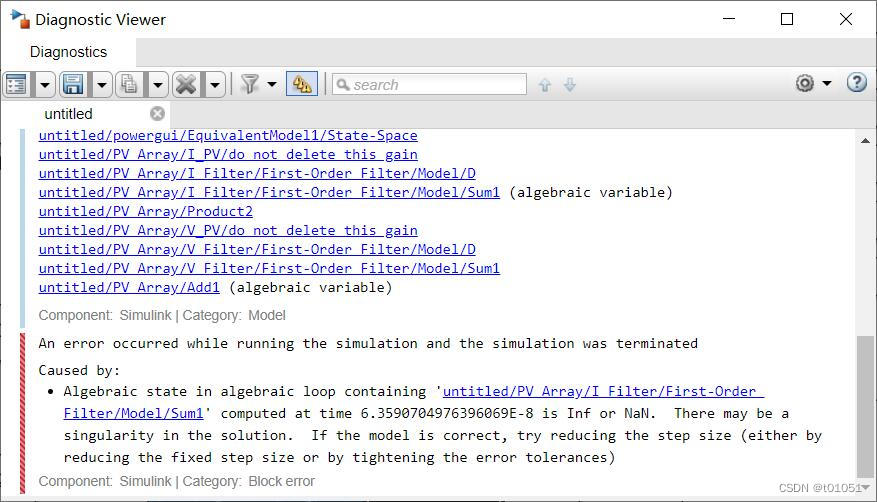
Task: Toggle the warning grouping highlighted button
Action: [302, 84]
